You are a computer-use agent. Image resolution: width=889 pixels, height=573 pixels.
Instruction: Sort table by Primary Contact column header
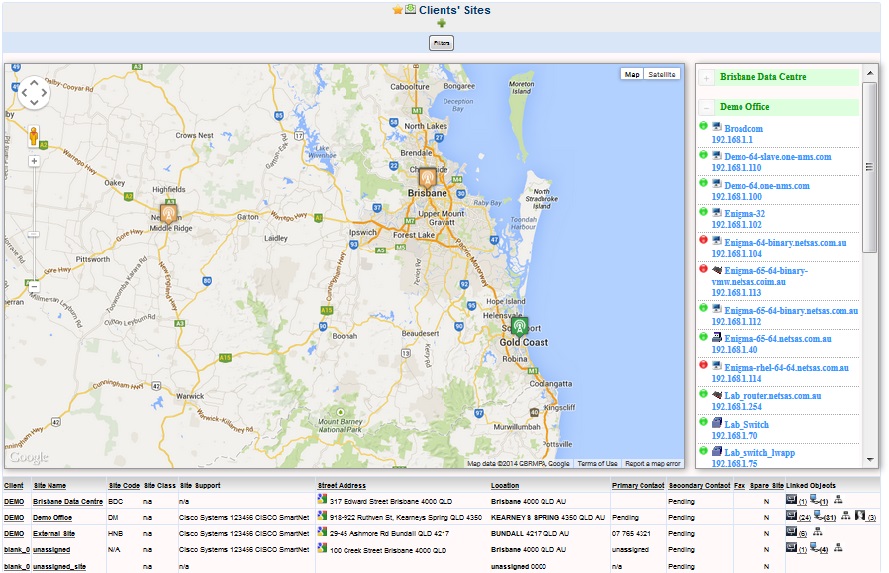(638, 486)
